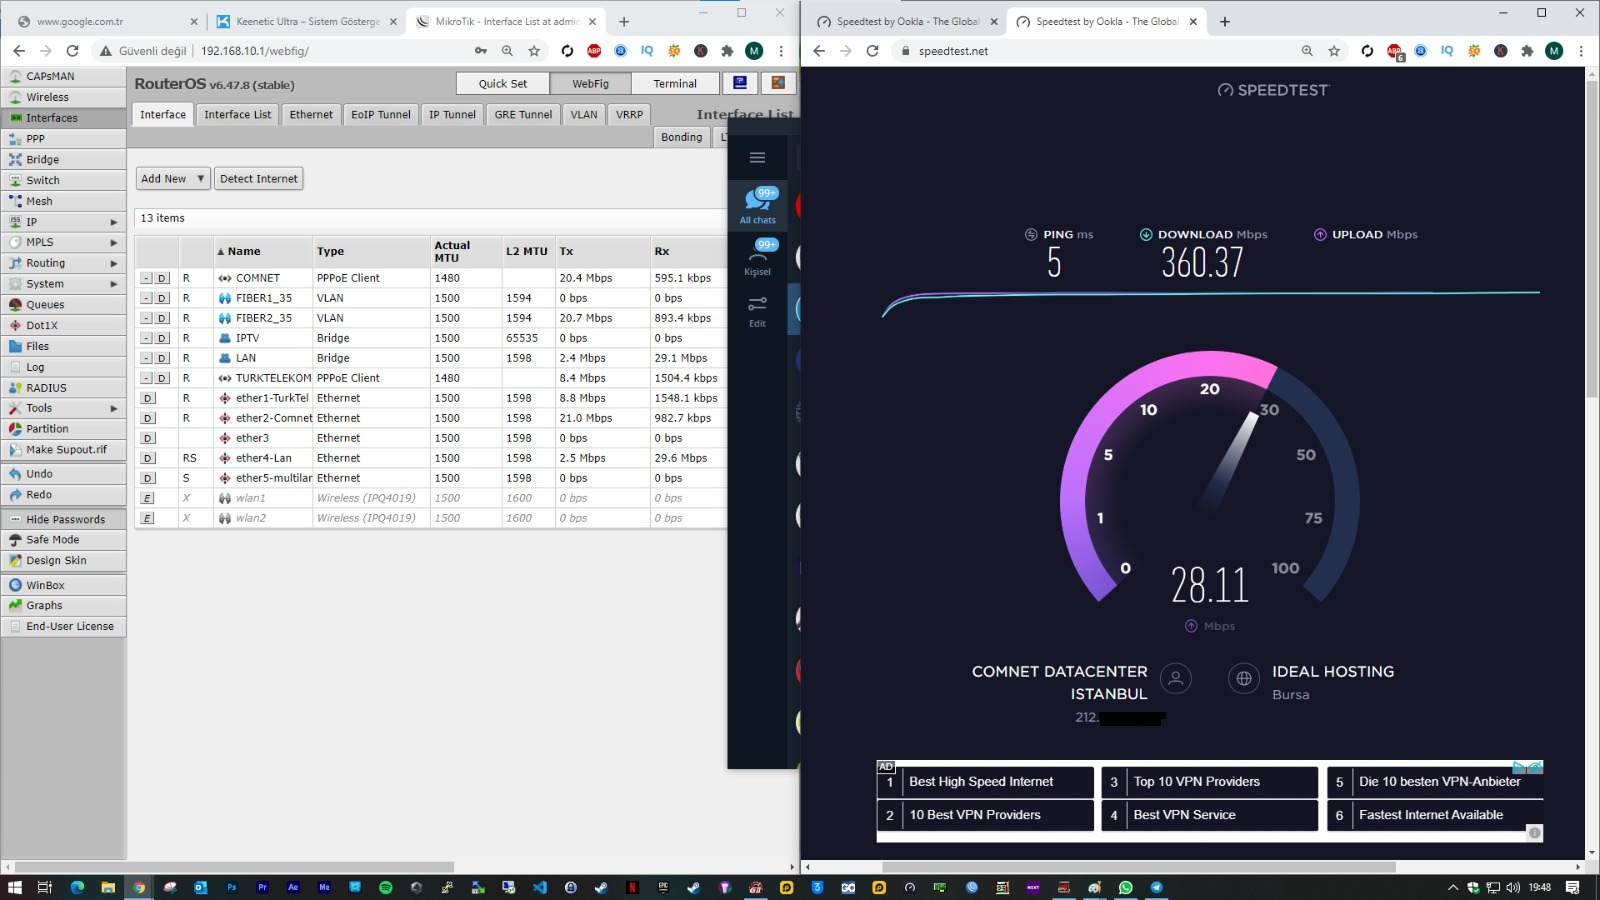This screenshot has height=900, width=1600.
Task: Open the Windows notification center
Action: [1573, 887]
